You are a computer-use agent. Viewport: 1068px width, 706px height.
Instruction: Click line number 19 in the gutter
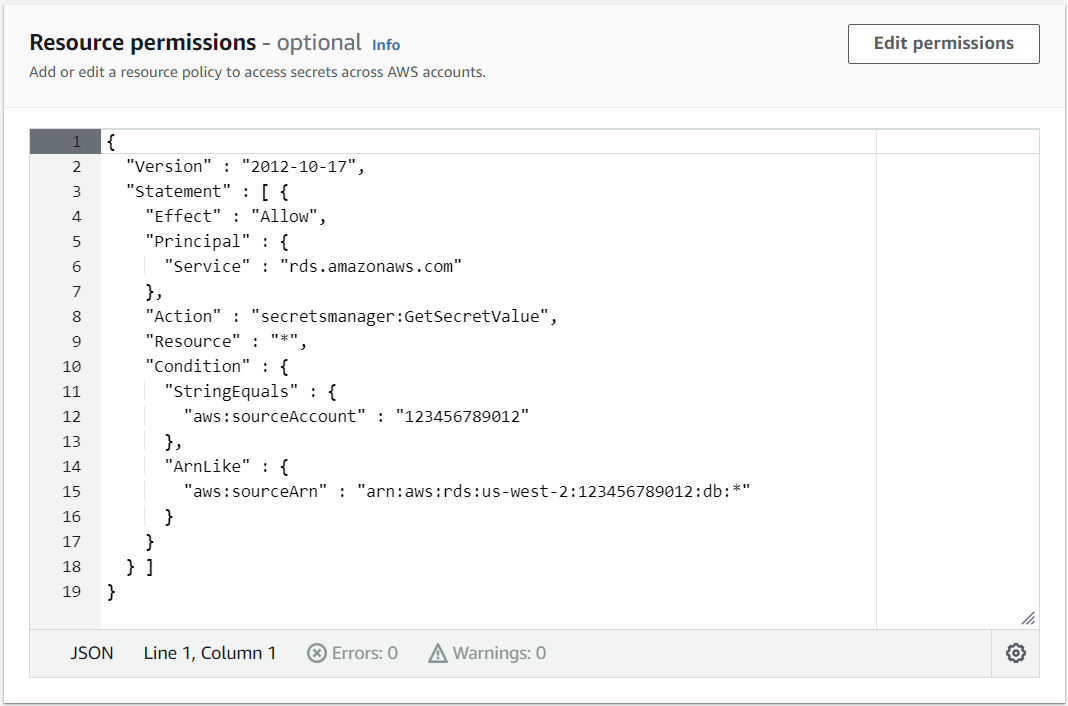coord(72,591)
